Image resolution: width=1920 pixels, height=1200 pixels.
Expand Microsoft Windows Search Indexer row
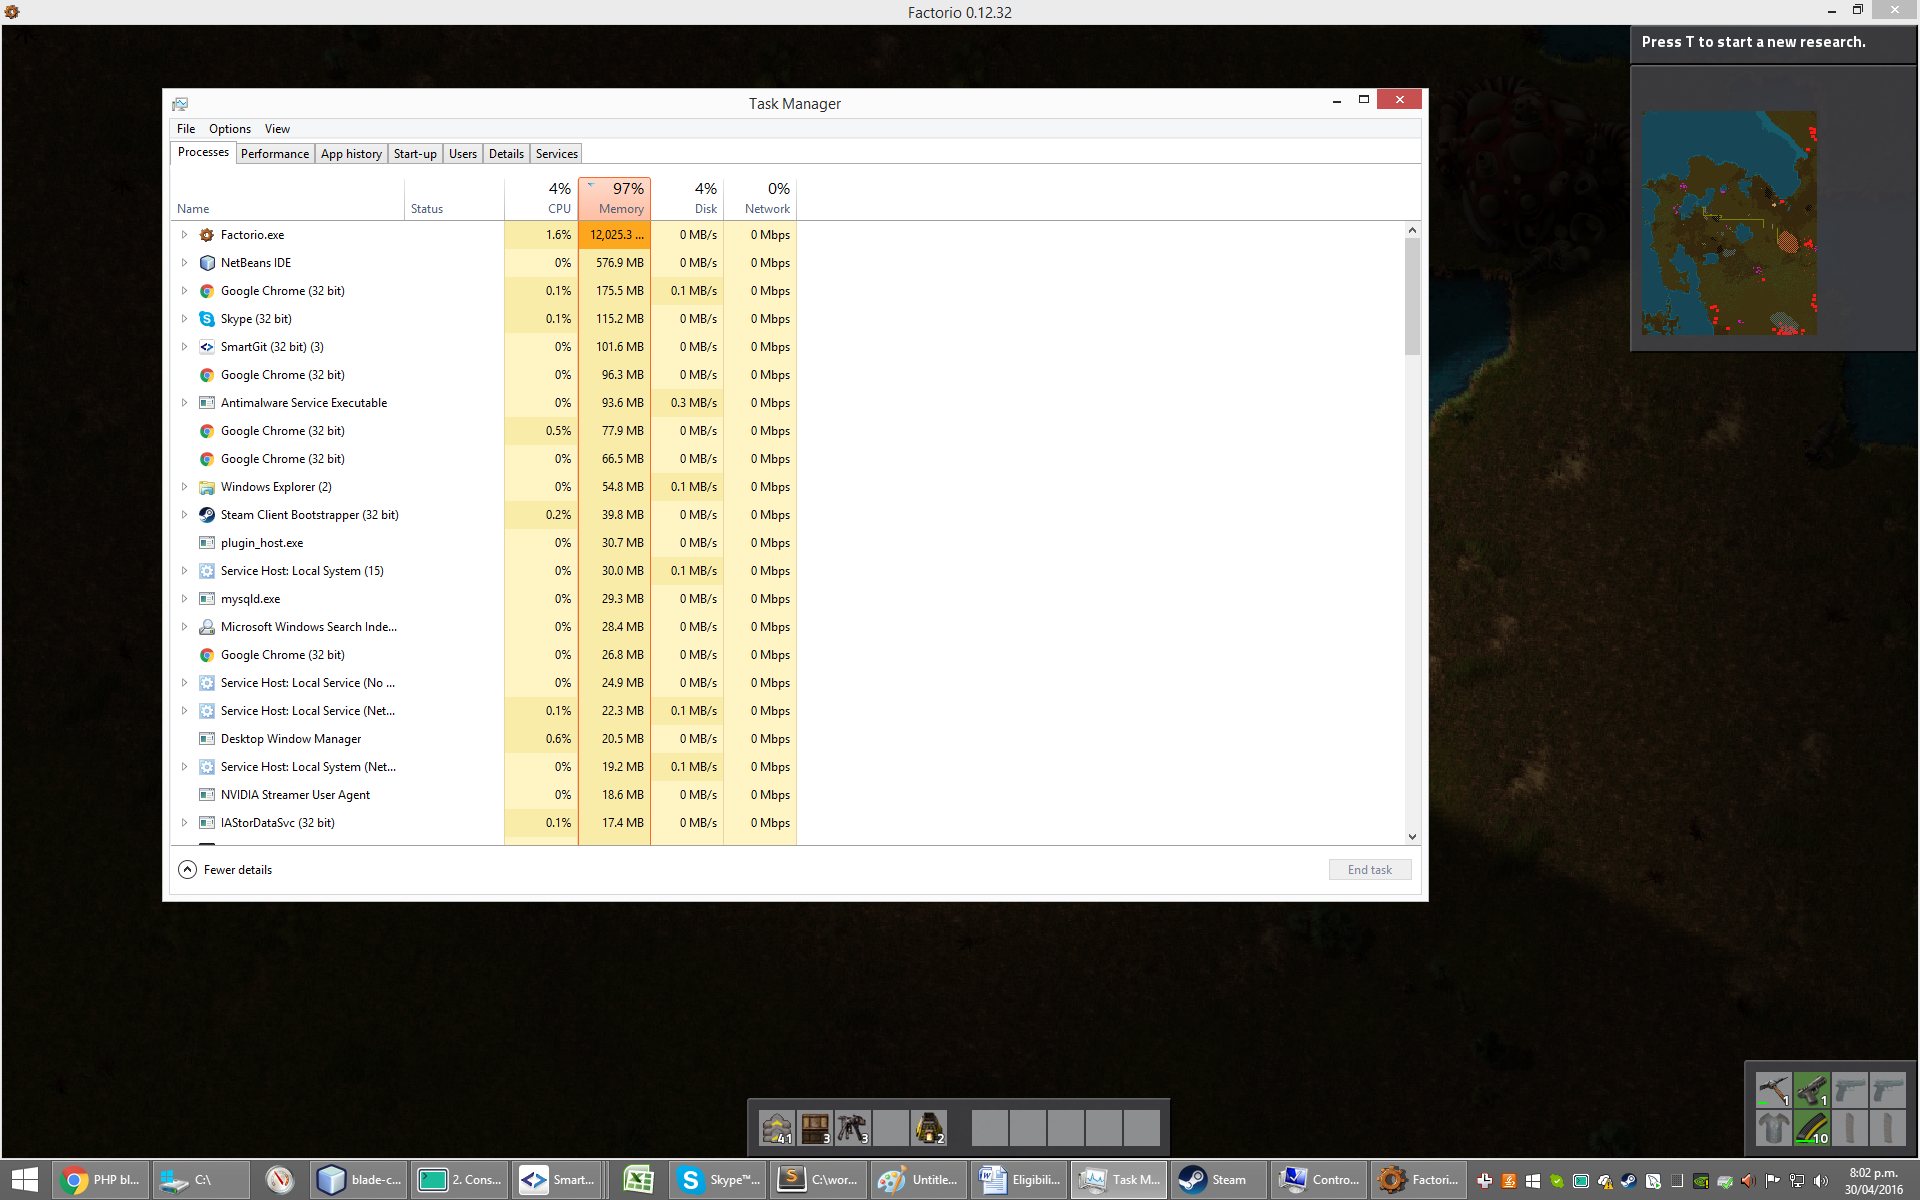click(184, 627)
